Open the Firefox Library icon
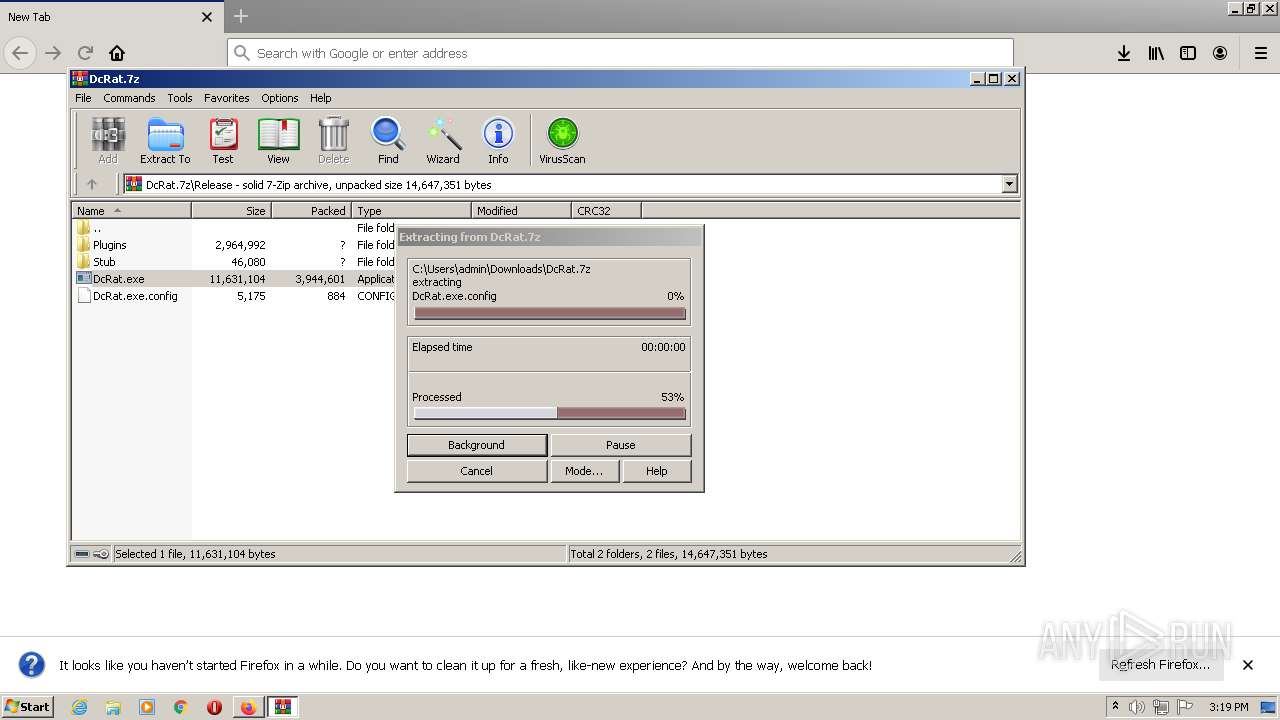The width and height of the screenshot is (1280, 720). [x=1156, y=53]
